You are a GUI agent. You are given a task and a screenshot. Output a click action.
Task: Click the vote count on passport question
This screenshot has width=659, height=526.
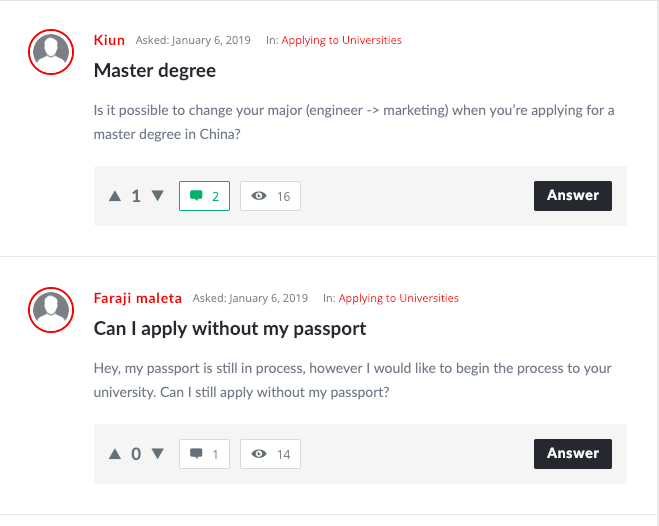pyautogui.click(x=136, y=454)
